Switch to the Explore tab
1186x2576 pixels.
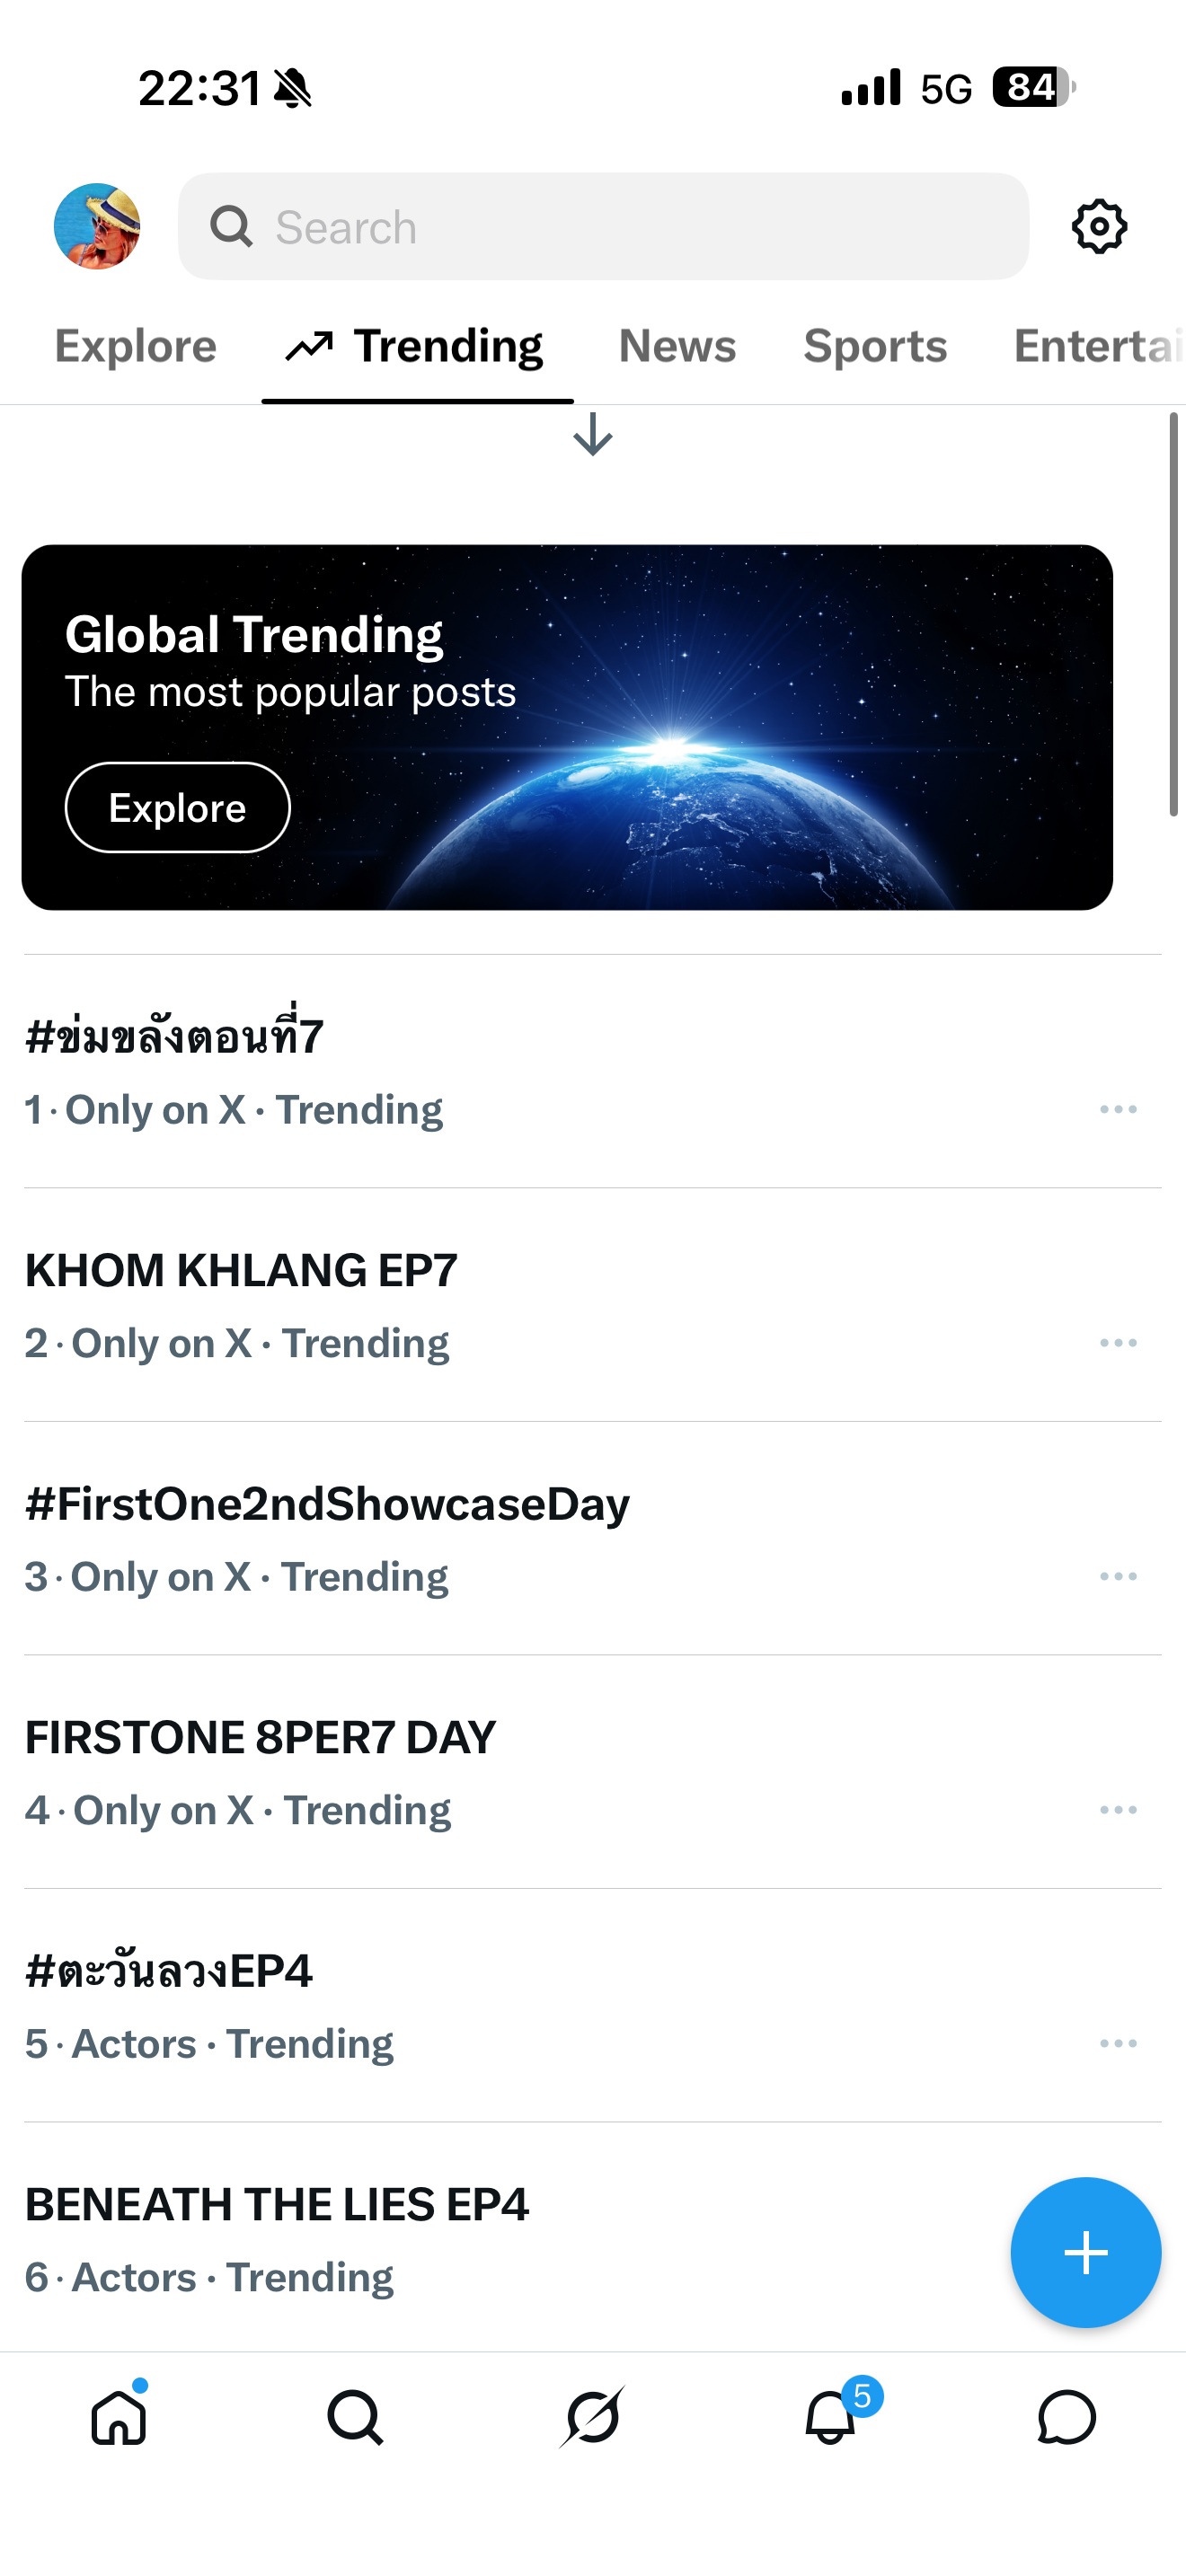pyautogui.click(x=135, y=346)
